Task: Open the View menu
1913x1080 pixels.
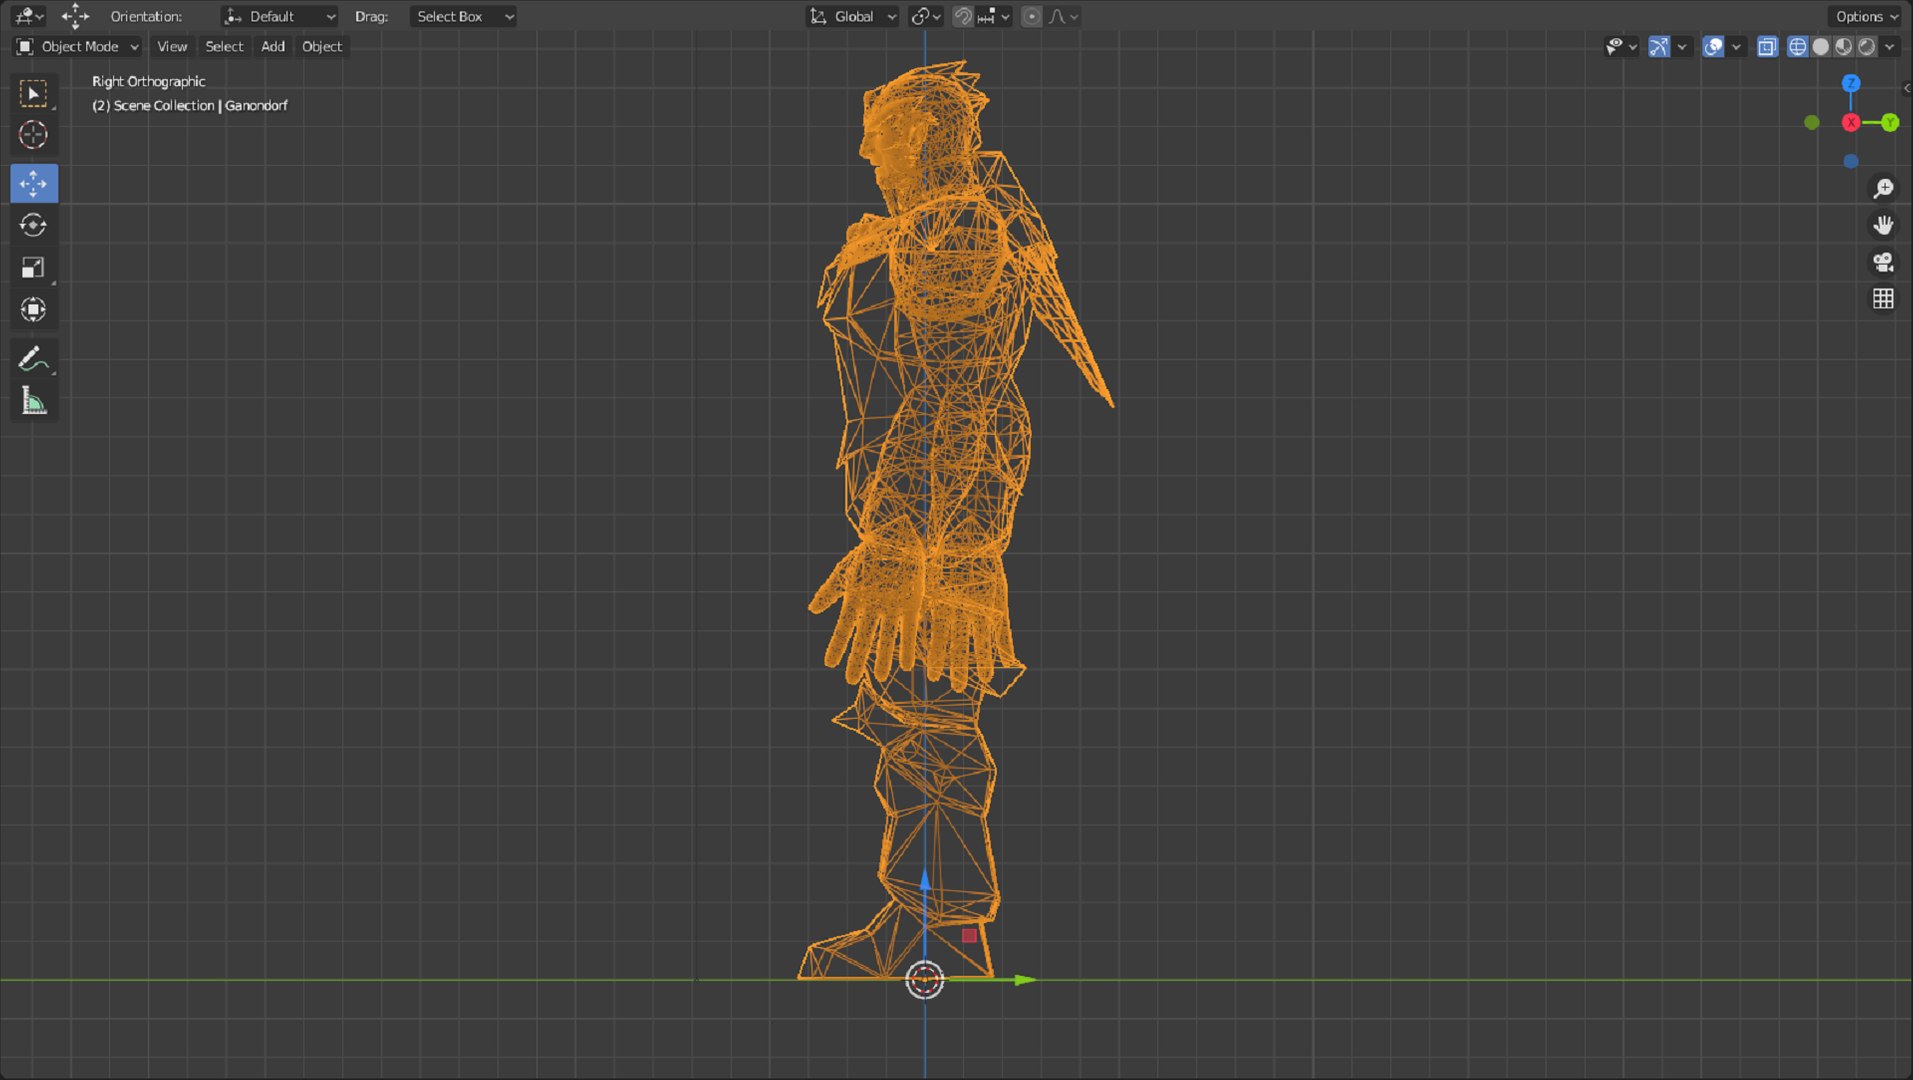Action: point(172,46)
